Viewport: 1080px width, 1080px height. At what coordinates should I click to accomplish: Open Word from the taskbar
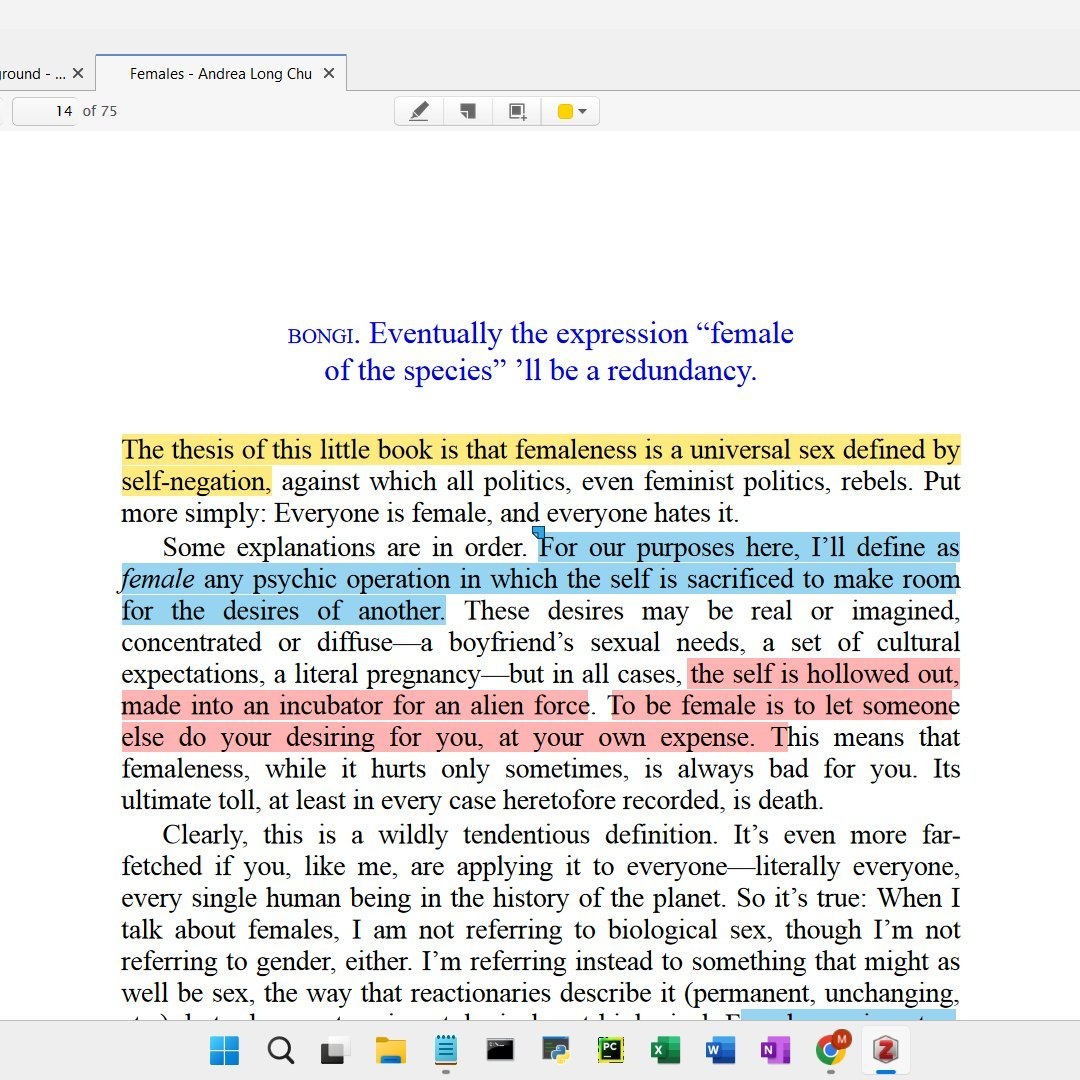click(720, 1050)
